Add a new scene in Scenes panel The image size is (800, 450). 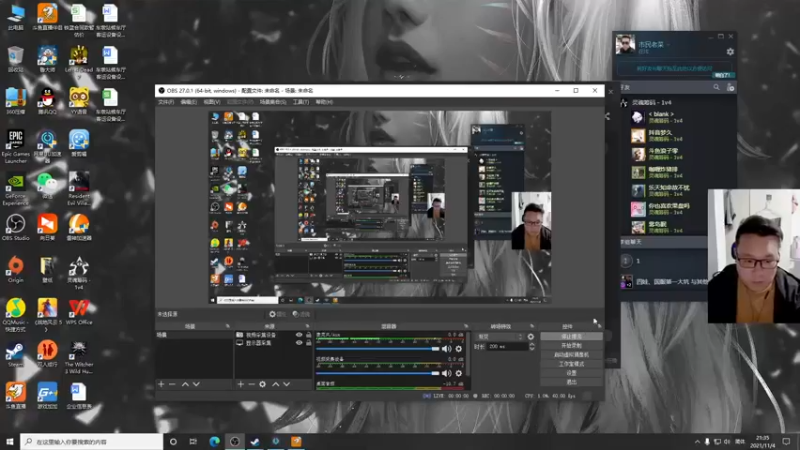161,384
